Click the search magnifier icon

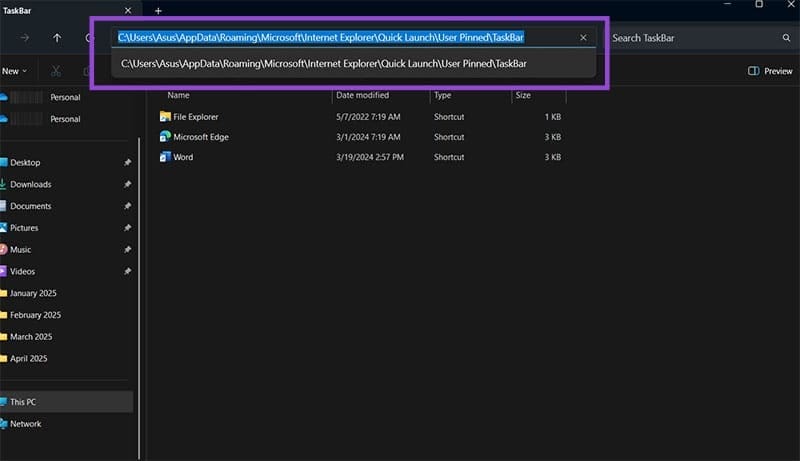click(x=787, y=38)
